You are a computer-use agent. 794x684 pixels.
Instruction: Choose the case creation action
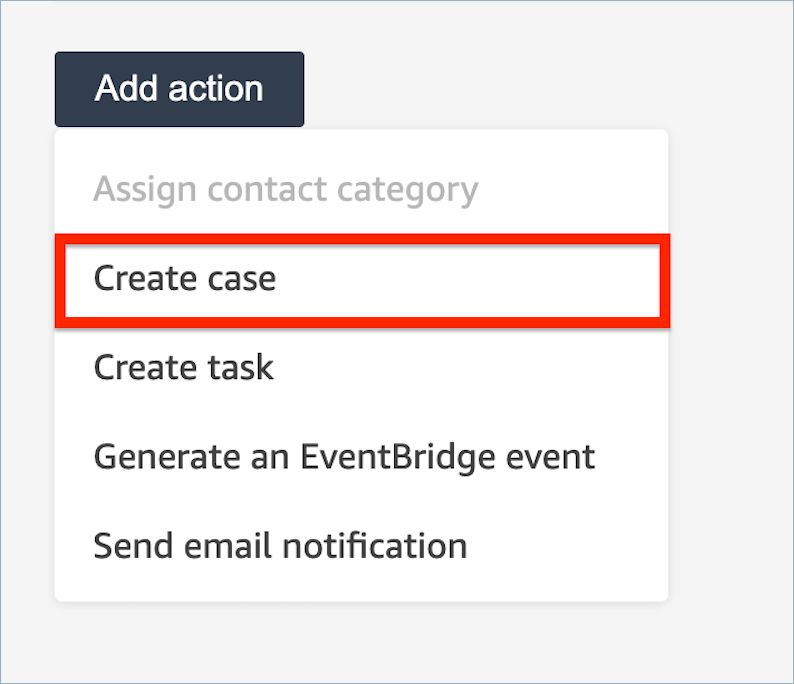(185, 278)
